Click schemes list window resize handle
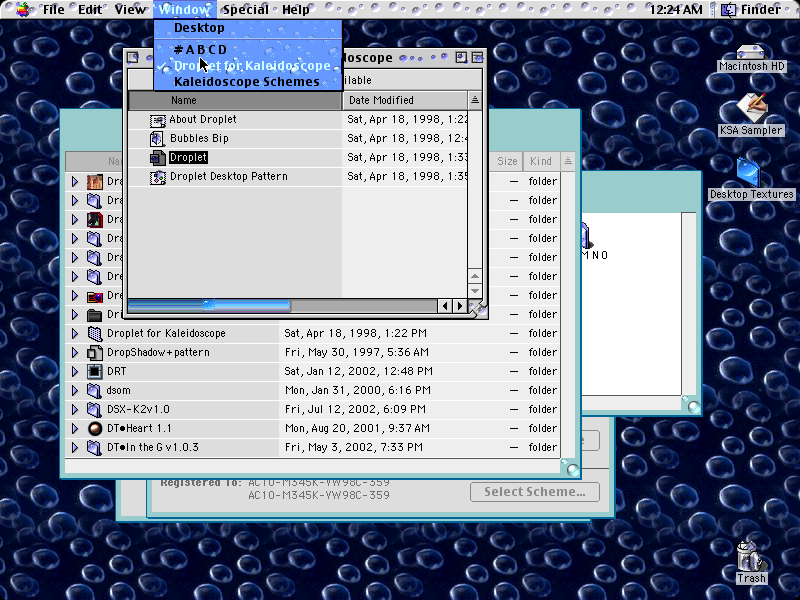Screen dimensions: 800x600 coord(571,468)
